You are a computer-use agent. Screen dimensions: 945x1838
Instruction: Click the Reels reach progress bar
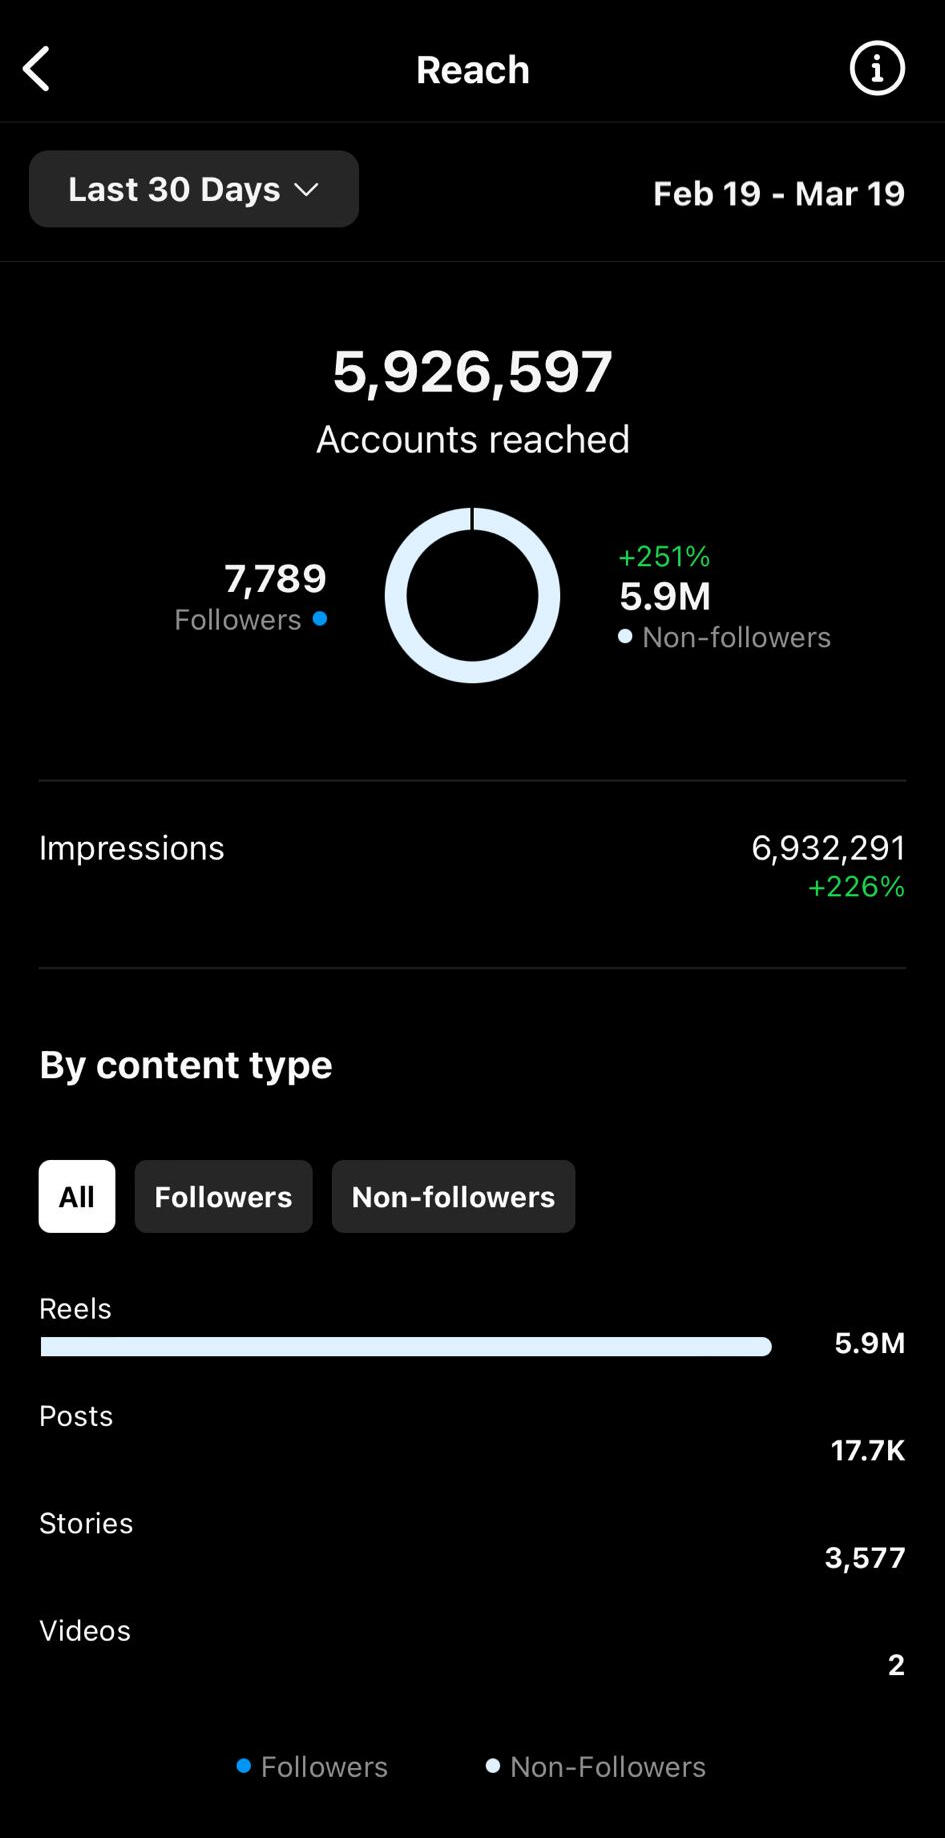(x=406, y=1346)
